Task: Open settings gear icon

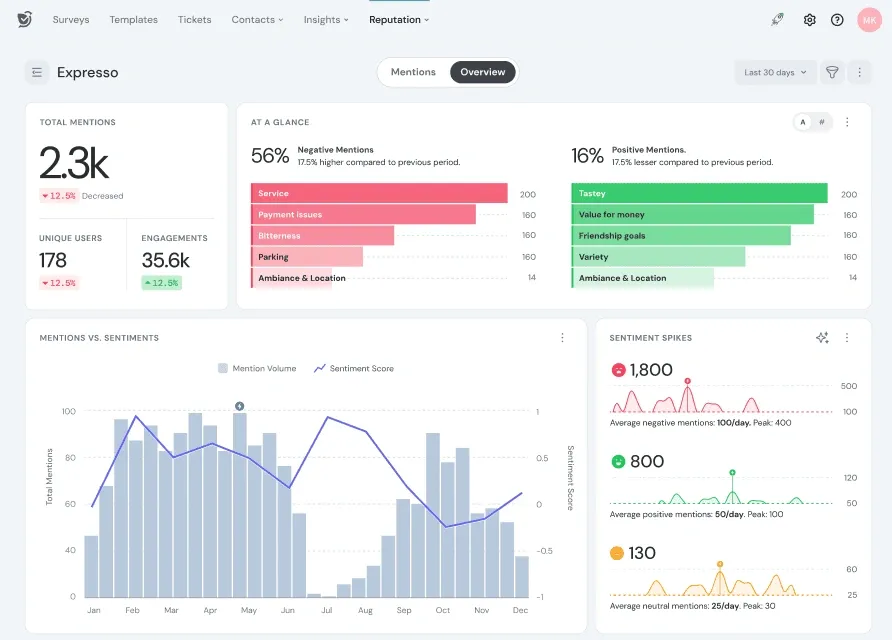Action: 809,20
